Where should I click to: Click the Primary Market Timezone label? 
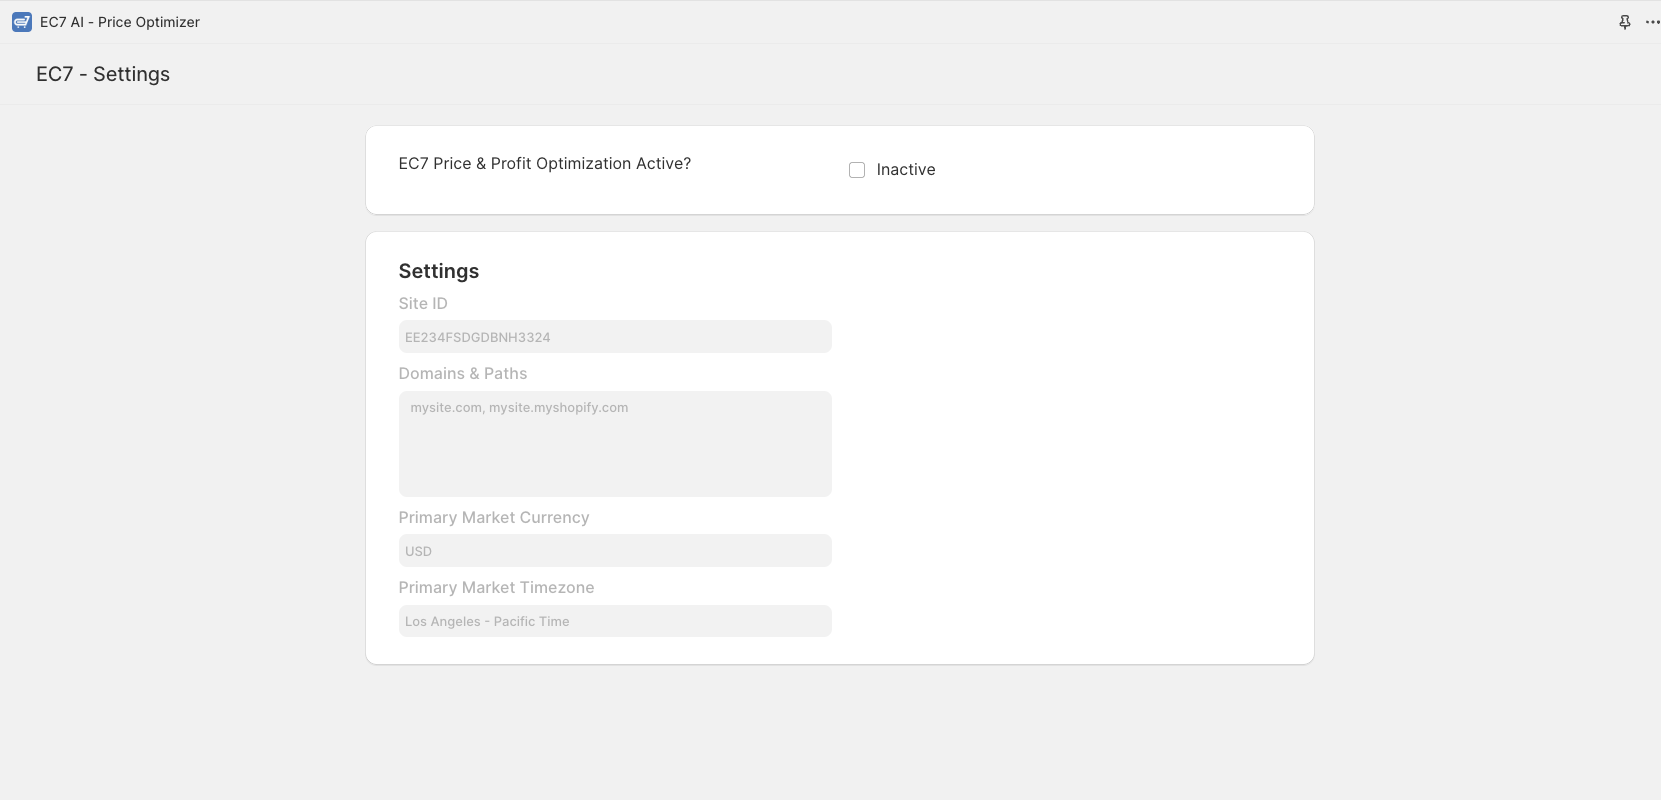pos(496,587)
